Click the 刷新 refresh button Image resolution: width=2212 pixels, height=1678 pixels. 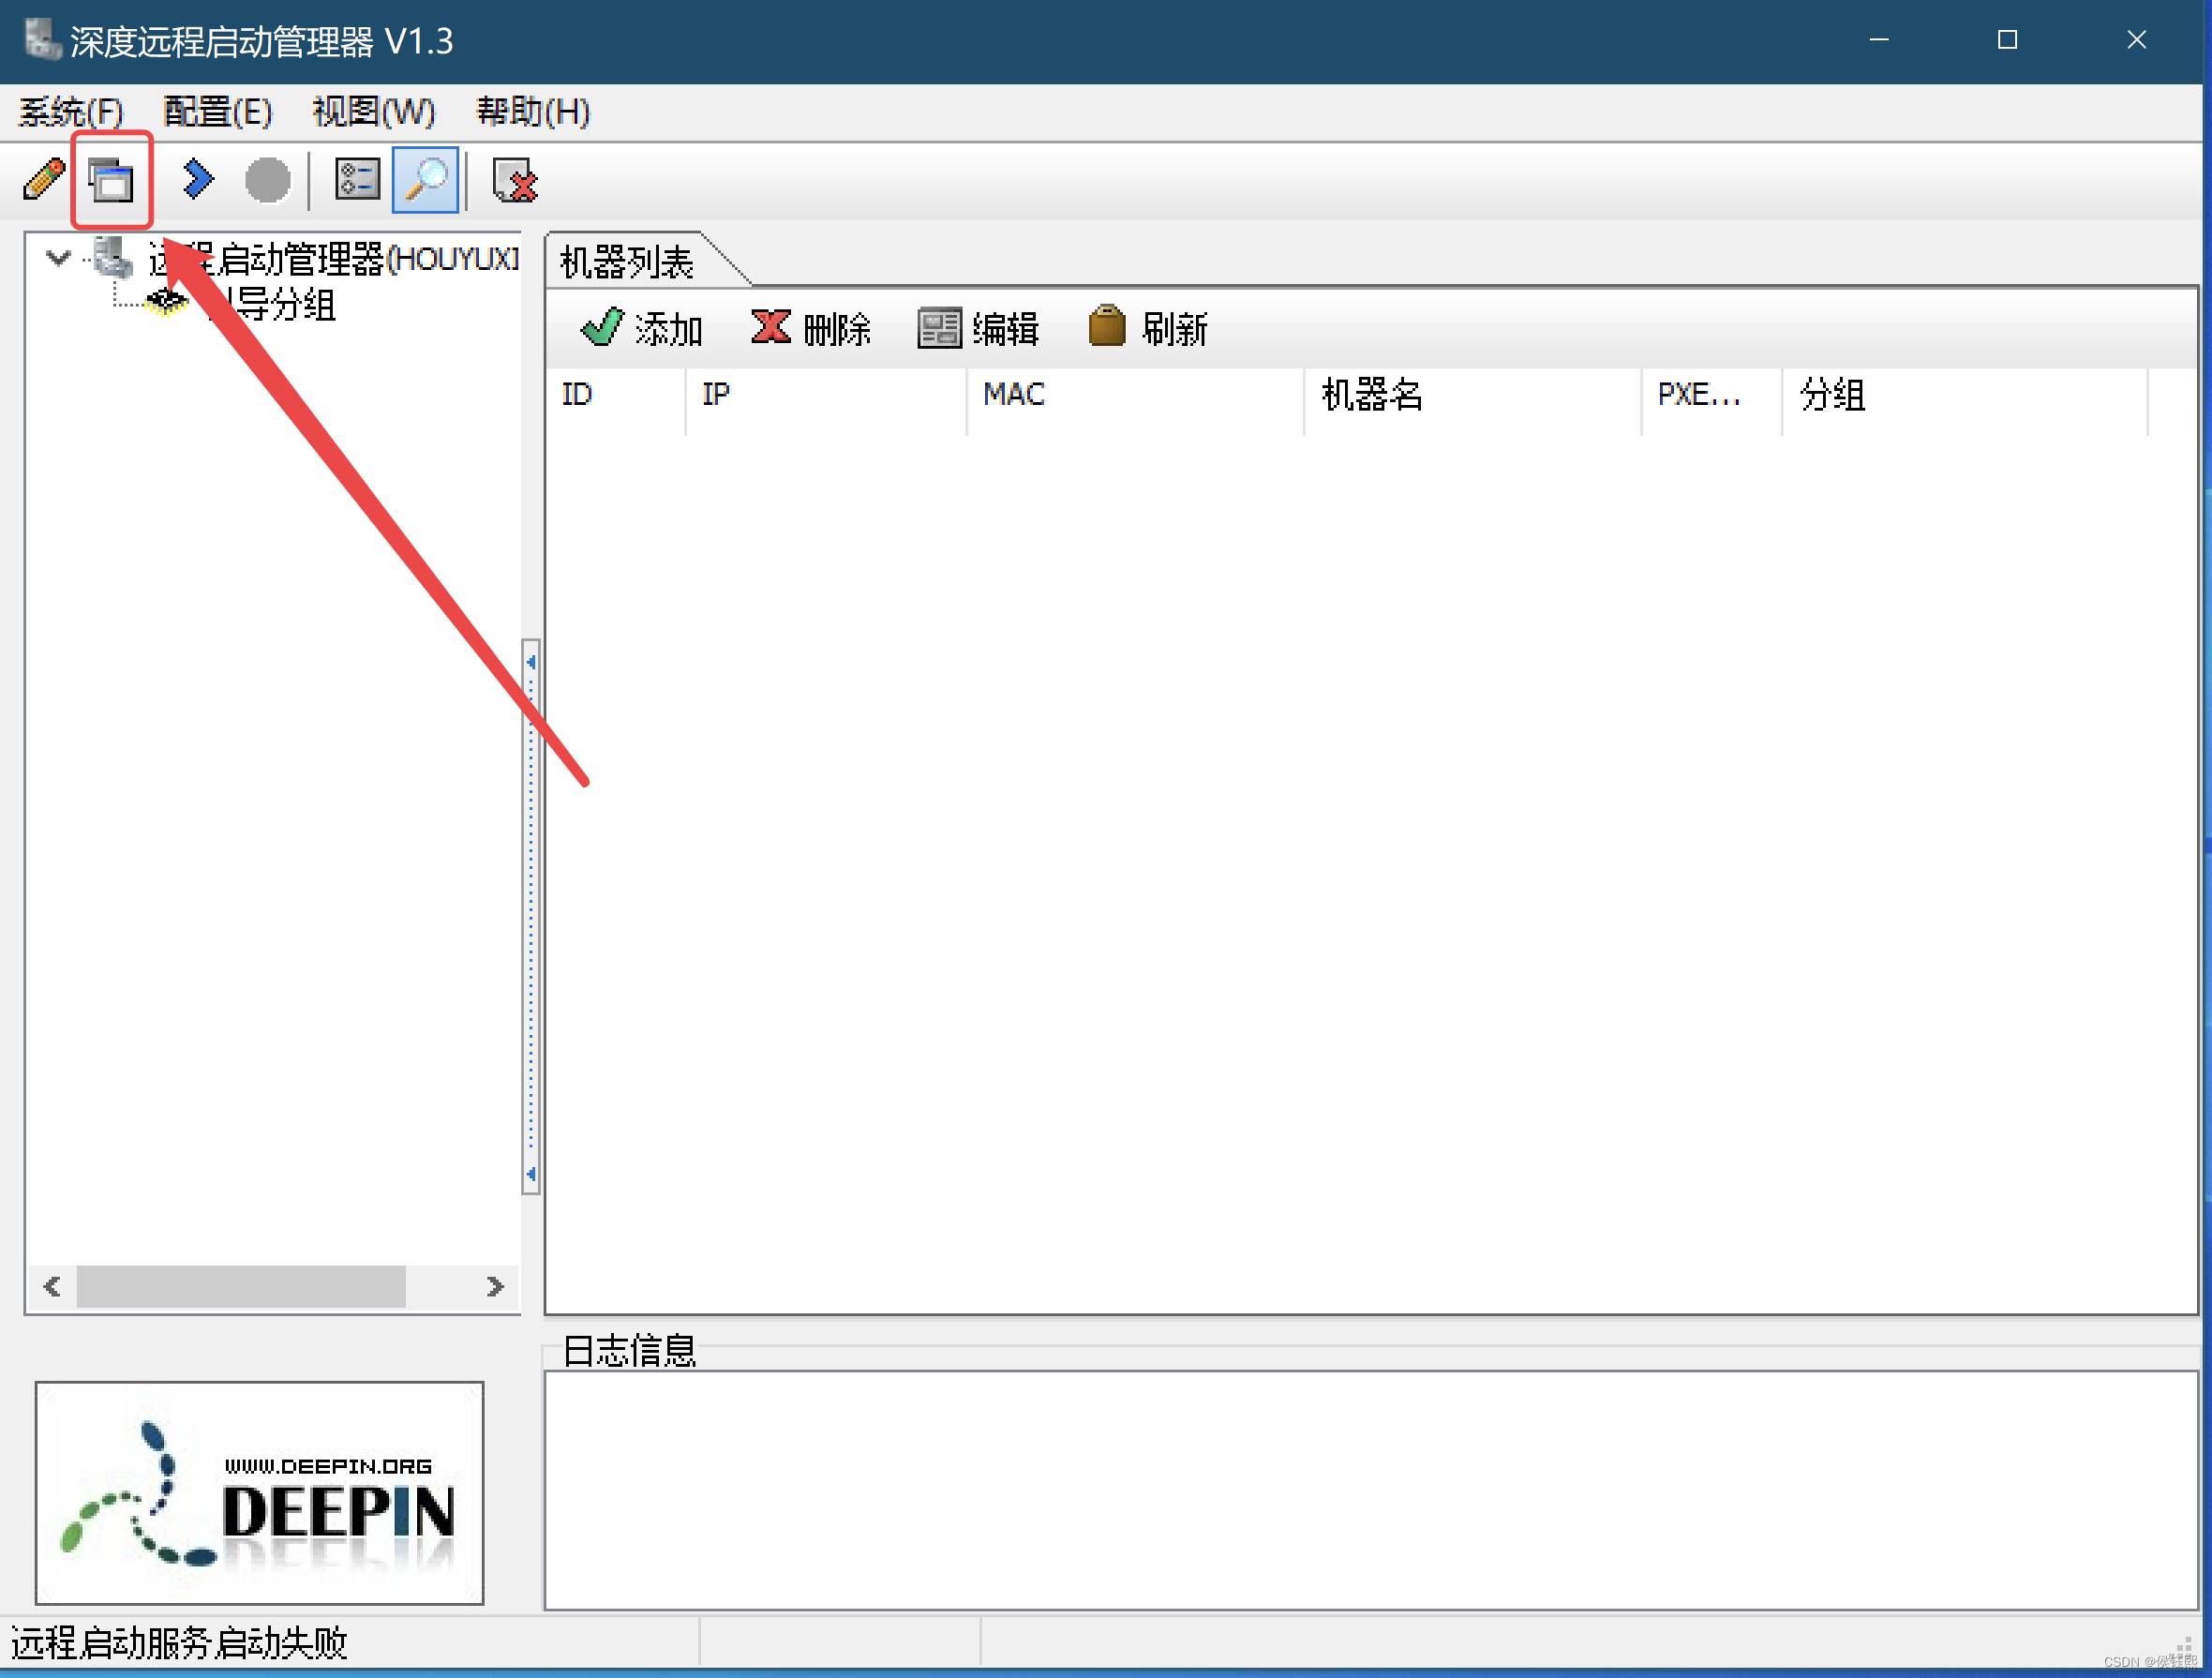click(1148, 328)
